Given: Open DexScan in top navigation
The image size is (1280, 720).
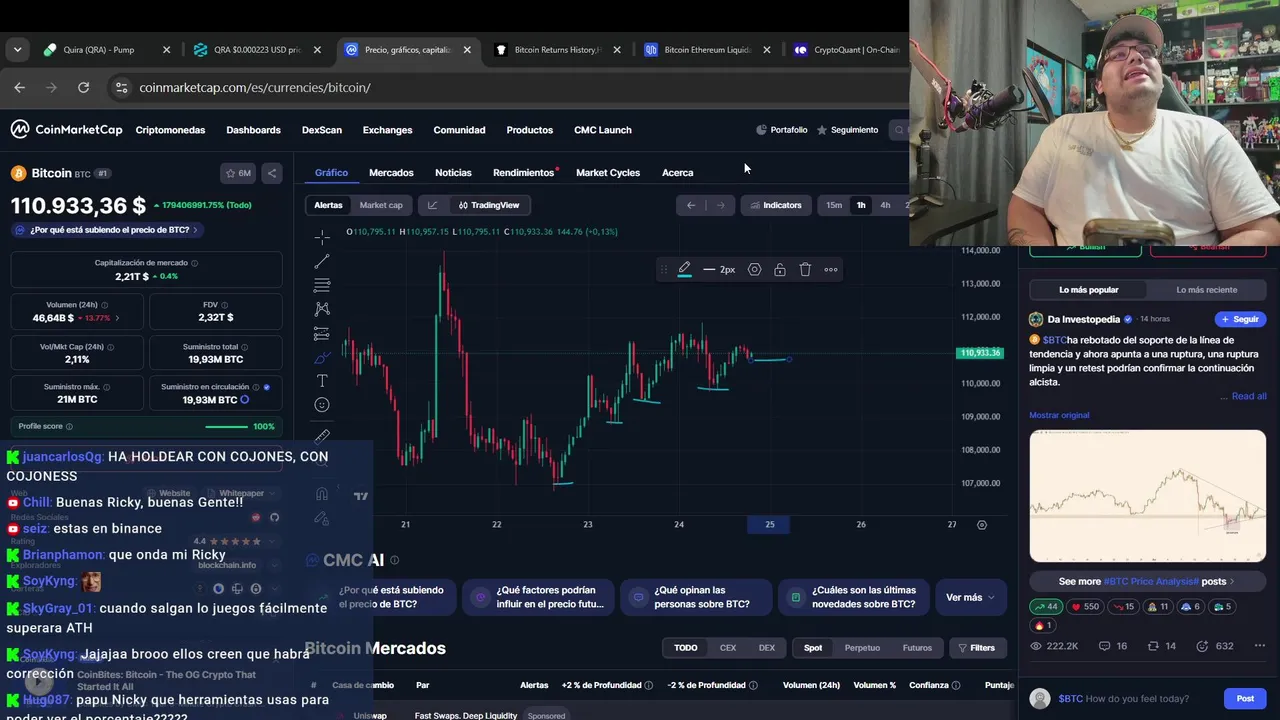Looking at the screenshot, I should point(322,130).
